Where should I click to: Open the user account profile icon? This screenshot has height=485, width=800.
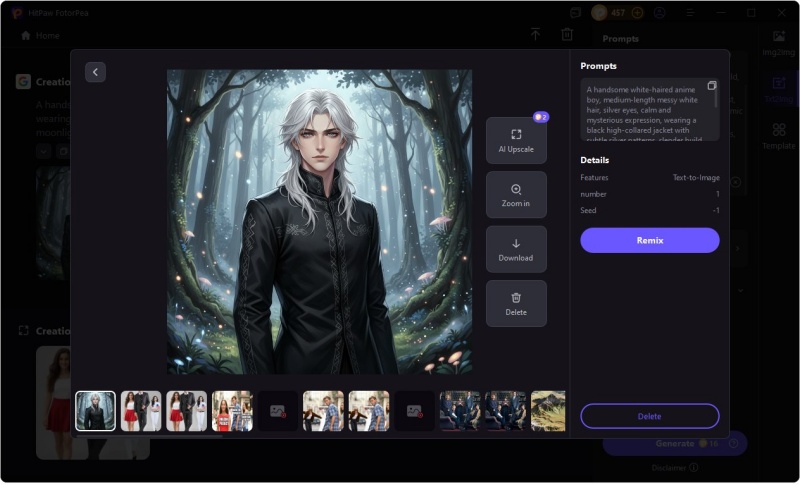click(x=660, y=13)
